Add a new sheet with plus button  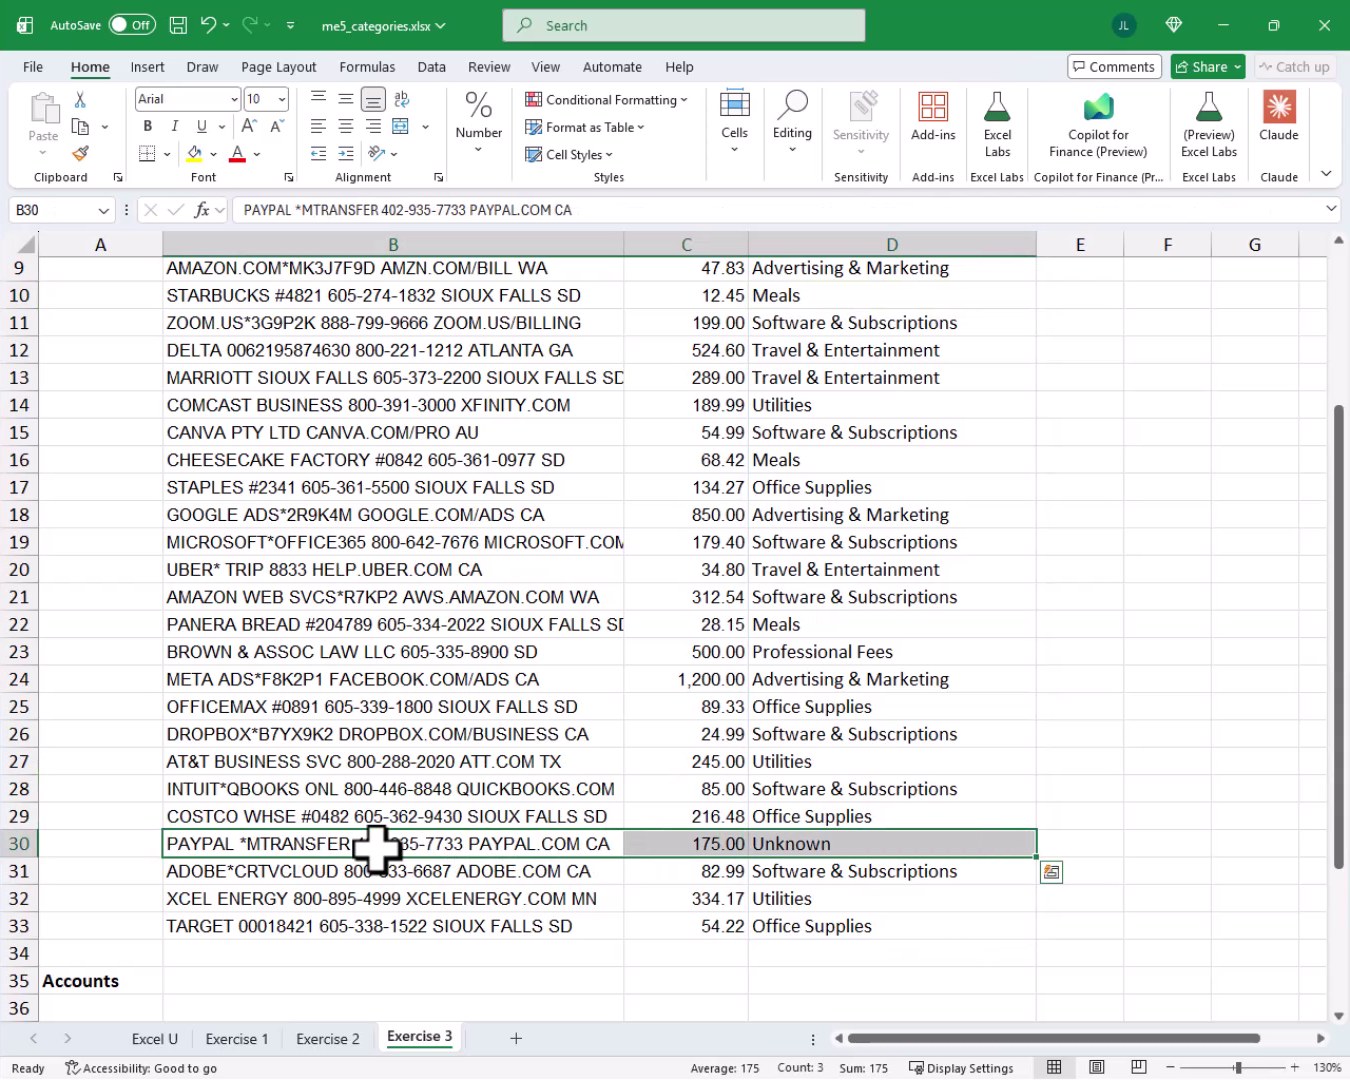pyautogui.click(x=516, y=1039)
